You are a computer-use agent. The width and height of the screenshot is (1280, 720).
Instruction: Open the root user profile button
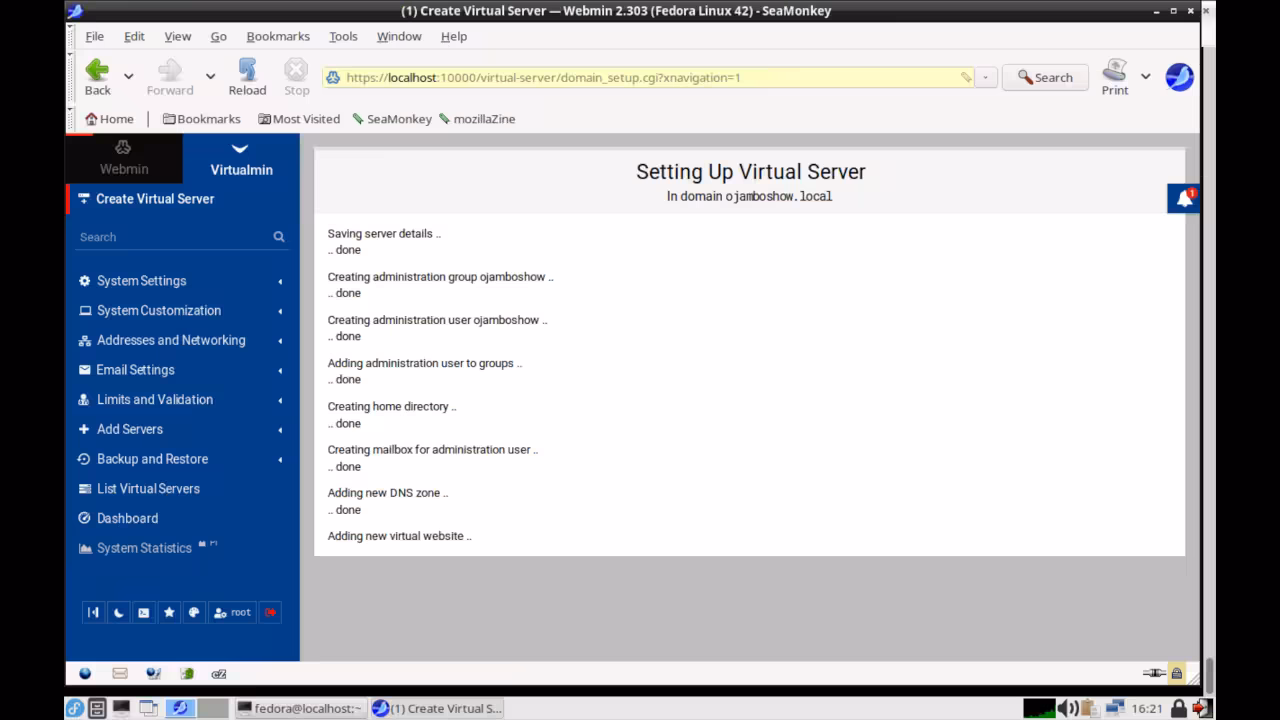tap(232, 612)
